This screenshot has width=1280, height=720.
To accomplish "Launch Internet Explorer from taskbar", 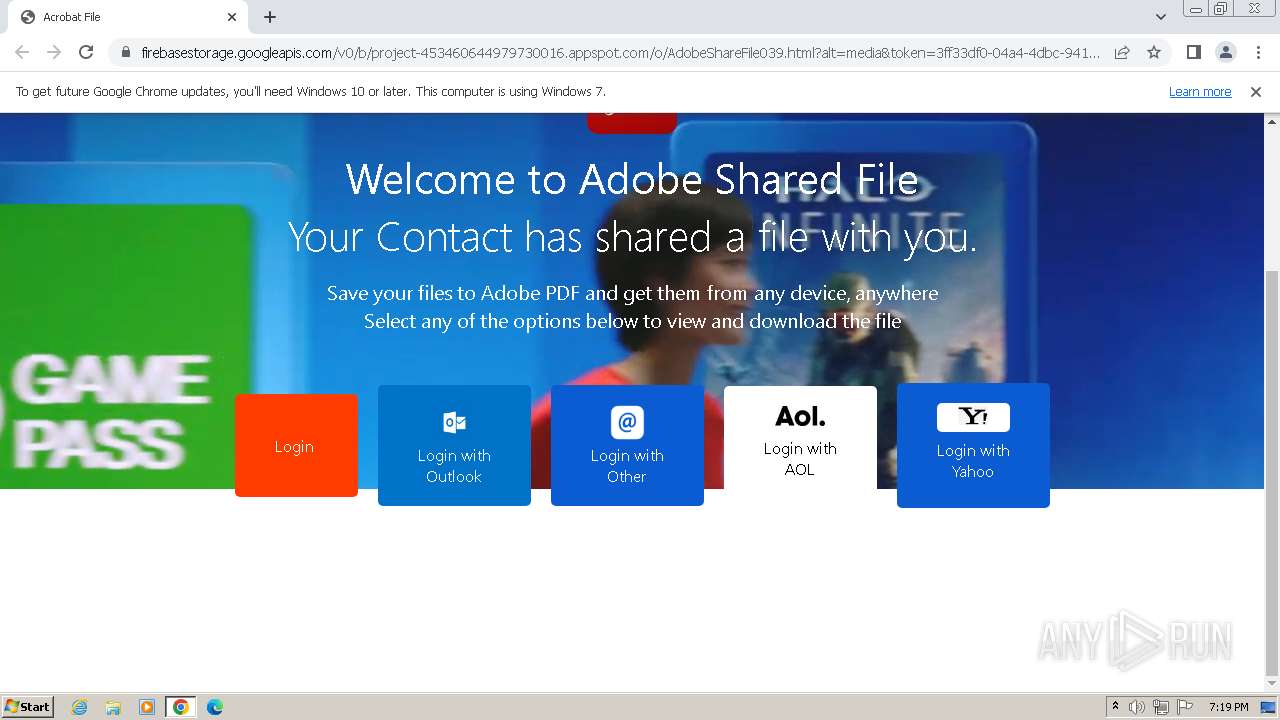I will pyautogui.click(x=80, y=707).
